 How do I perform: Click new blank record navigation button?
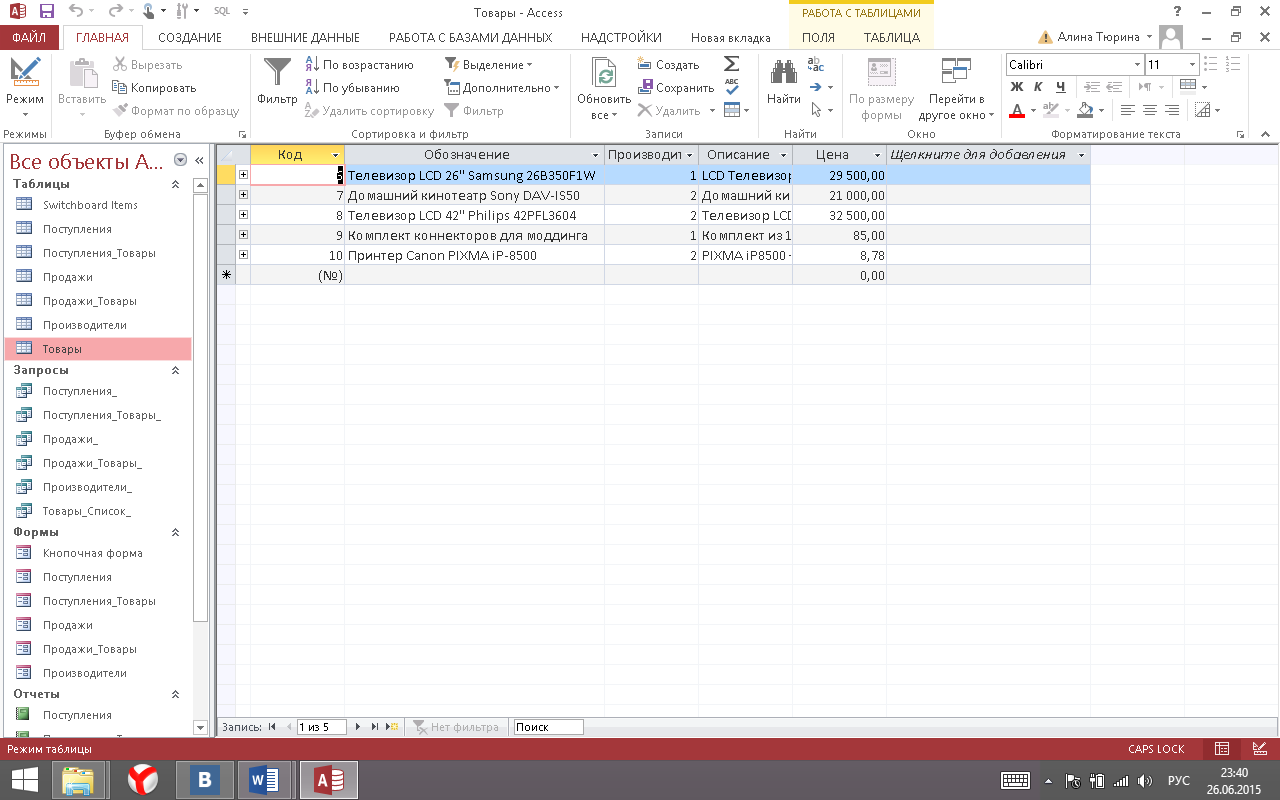click(x=392, y=727)
